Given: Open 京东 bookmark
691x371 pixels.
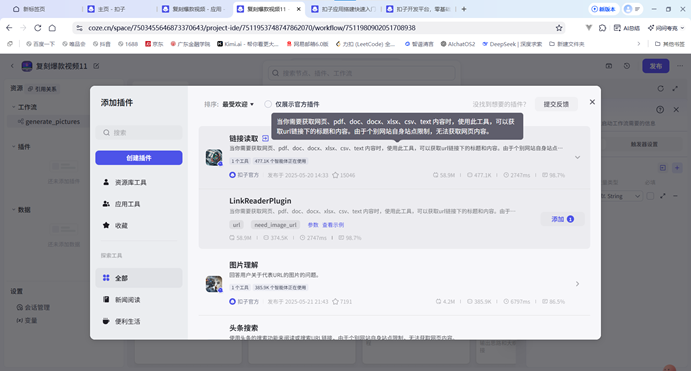Looking at the screenshot, I should pyautogui.click(x=154, y=44).
